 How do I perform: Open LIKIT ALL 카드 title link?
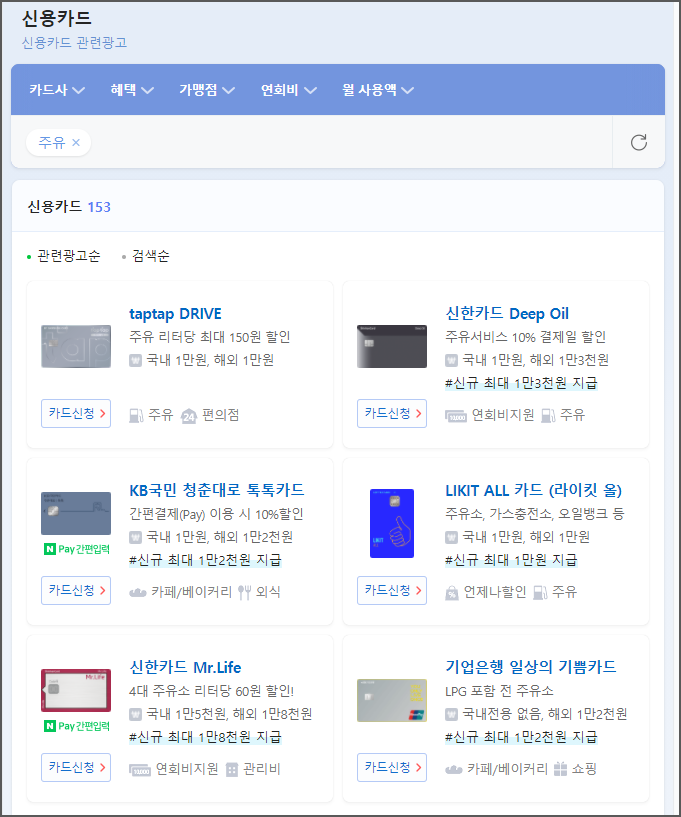tap(533, 490)
